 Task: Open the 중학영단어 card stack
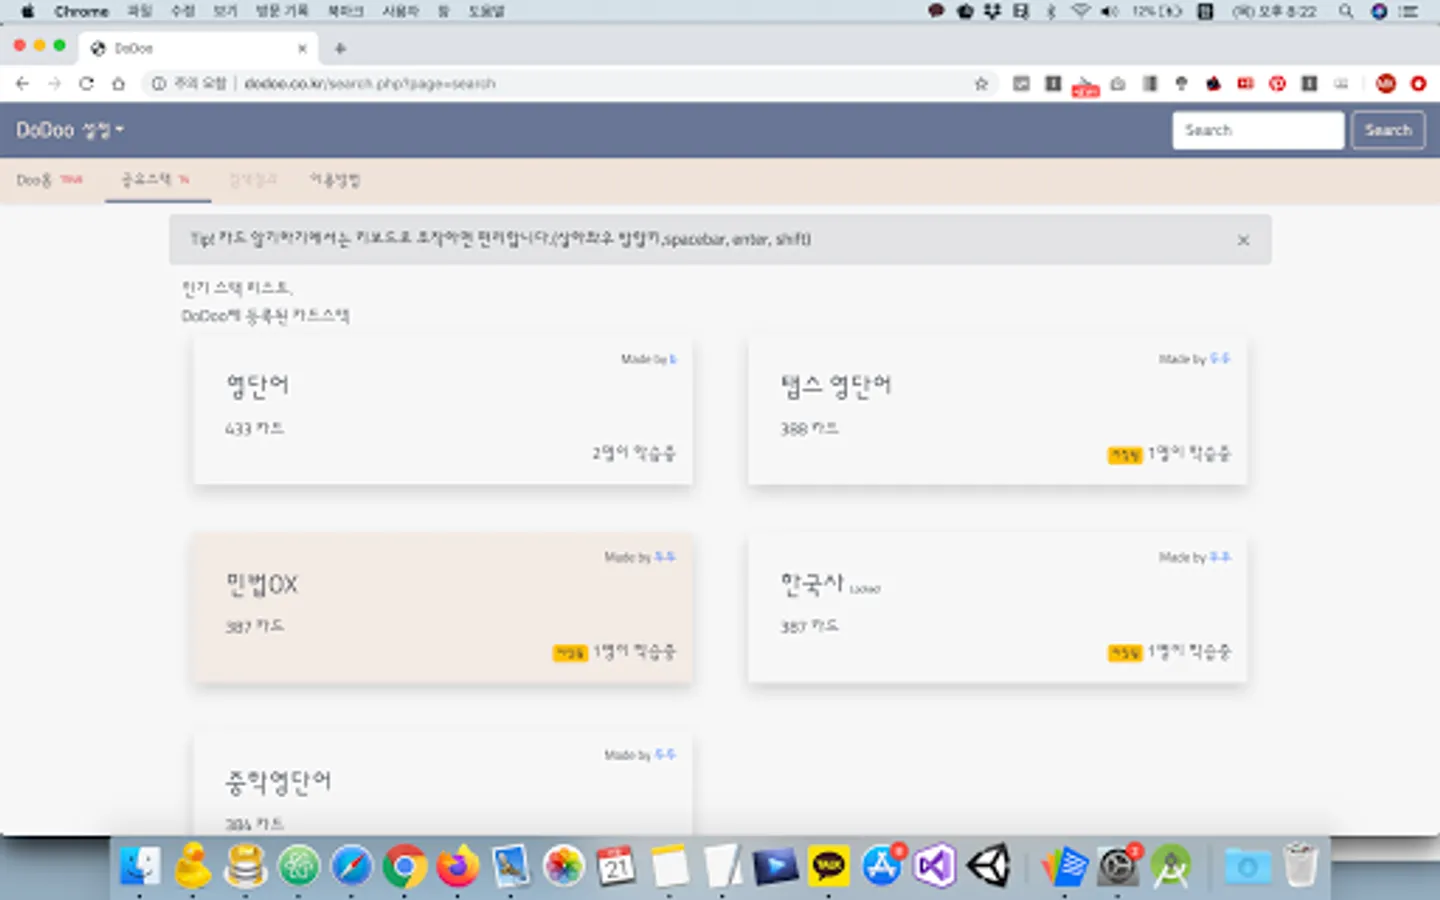pyautogui.click(x=443, y=785)
